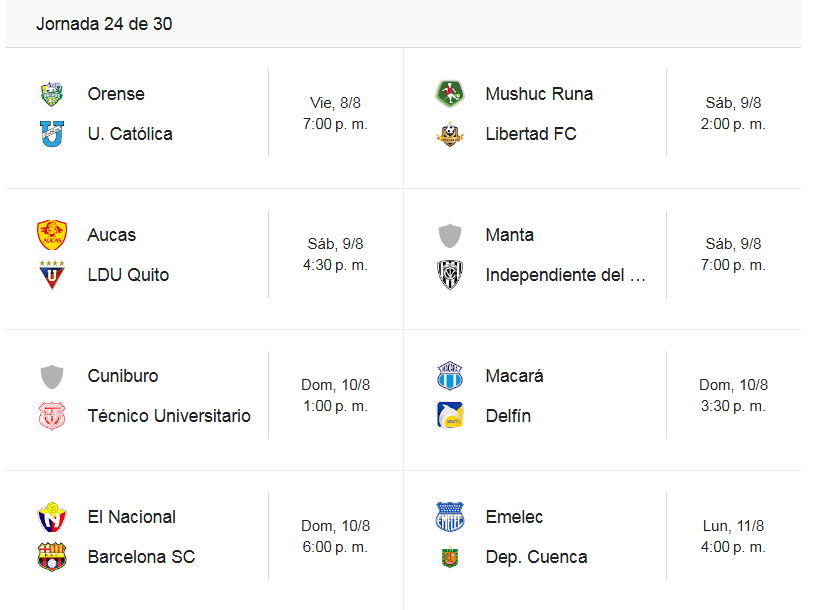
Task: Click the Libertad FC crest
Action: (x=450, y=134)
